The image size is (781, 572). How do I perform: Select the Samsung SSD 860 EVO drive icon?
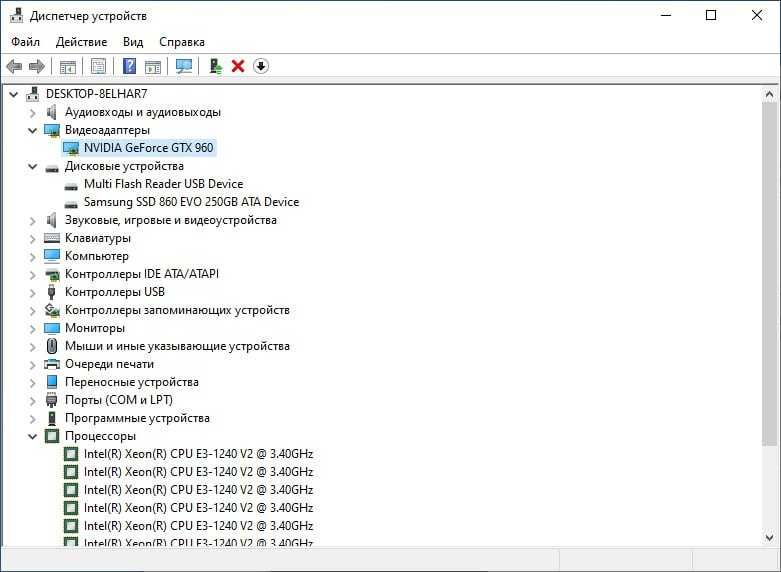pos(71,204)
